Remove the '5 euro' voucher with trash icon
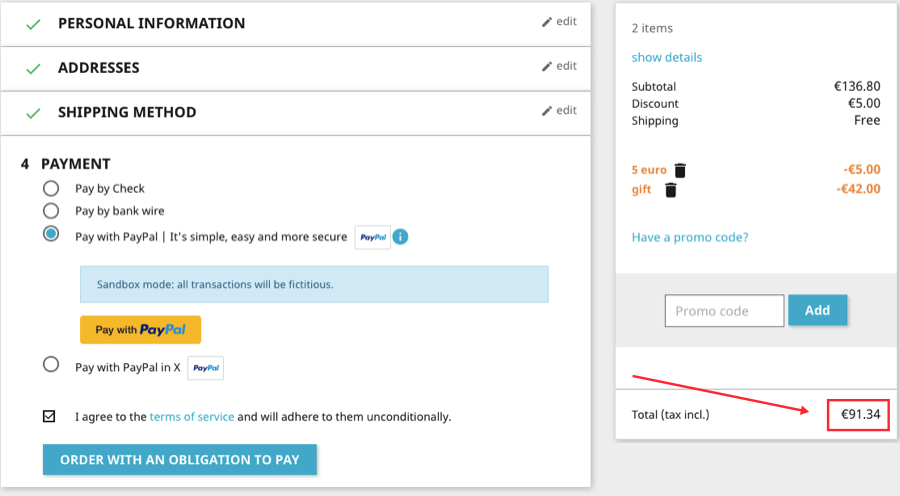Image resolution: width=900 pixels, height=496 pixels. click(x=680, y=170)
